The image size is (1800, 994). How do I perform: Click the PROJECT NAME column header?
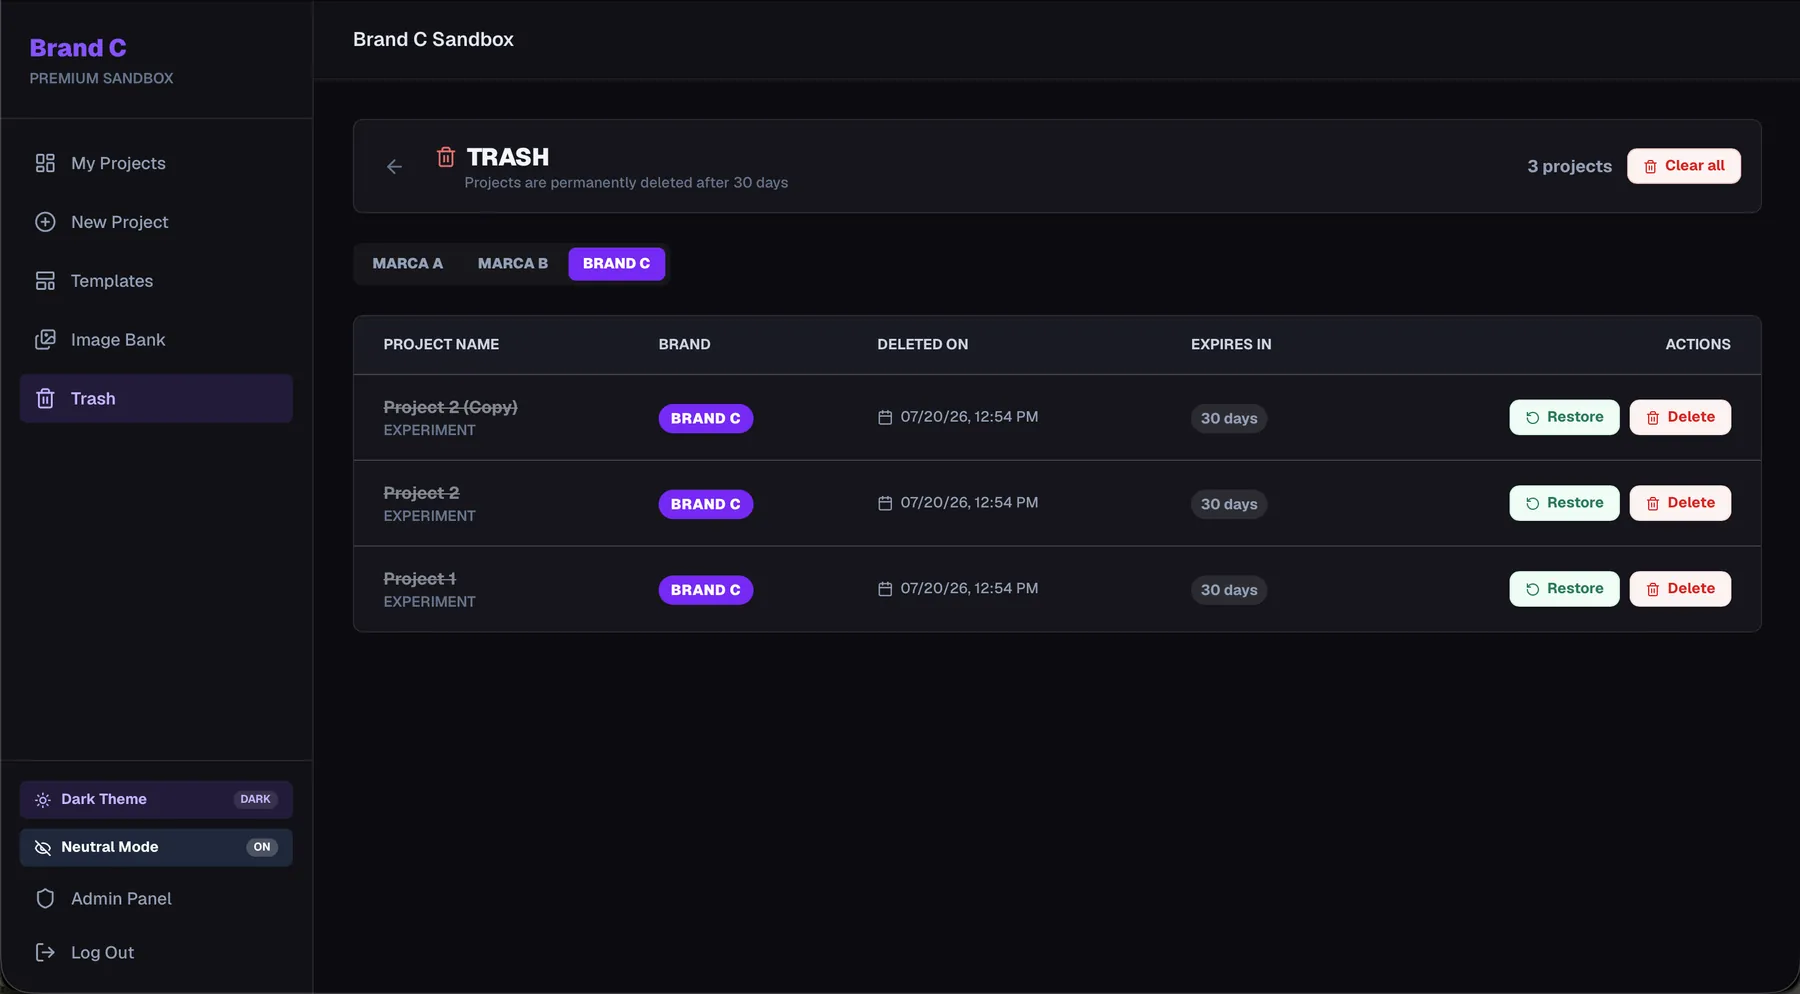(441, 344)
